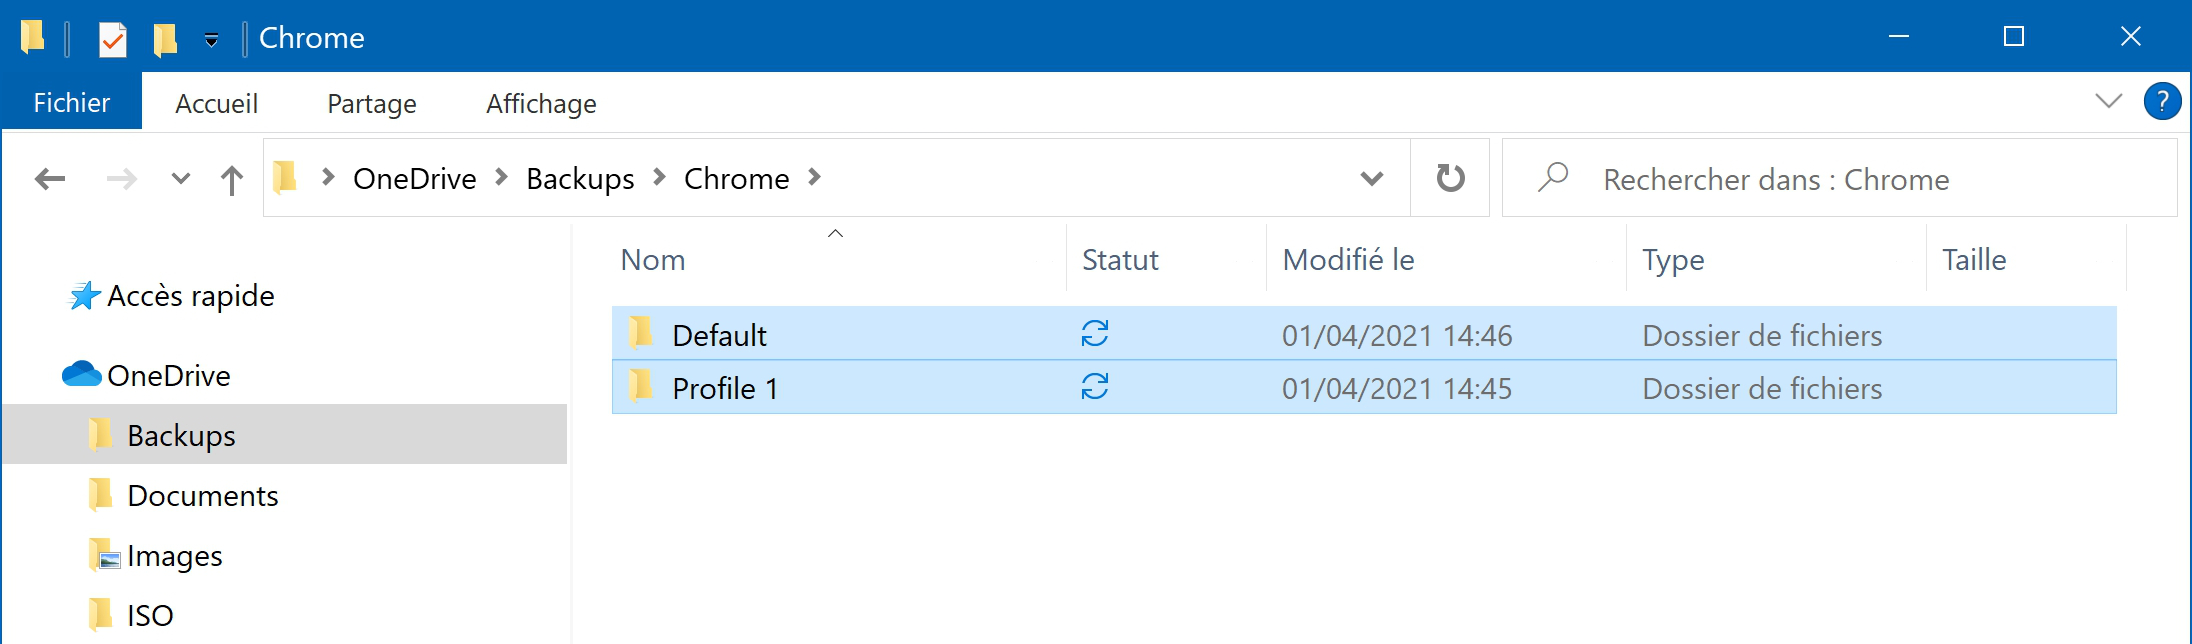This screenshot has width=2192, height=644.
Task: Go forward with the right arrow
Action: 121,179
